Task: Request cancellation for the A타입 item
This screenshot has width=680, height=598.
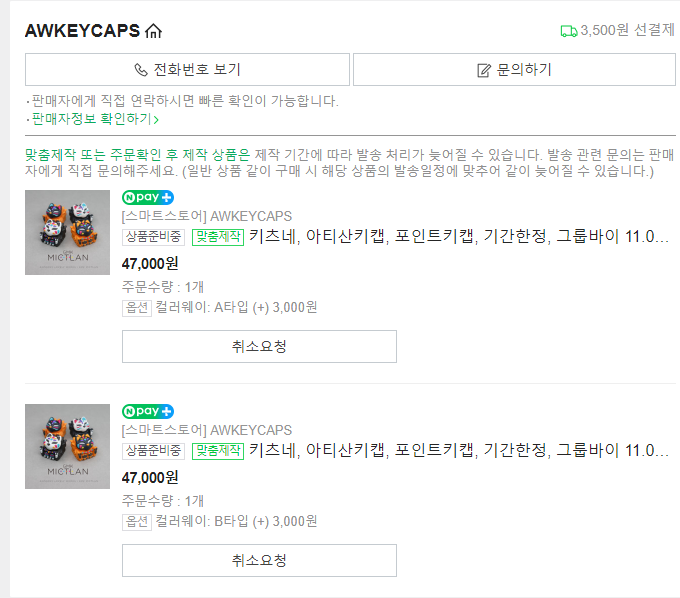Action: point(259,346)
